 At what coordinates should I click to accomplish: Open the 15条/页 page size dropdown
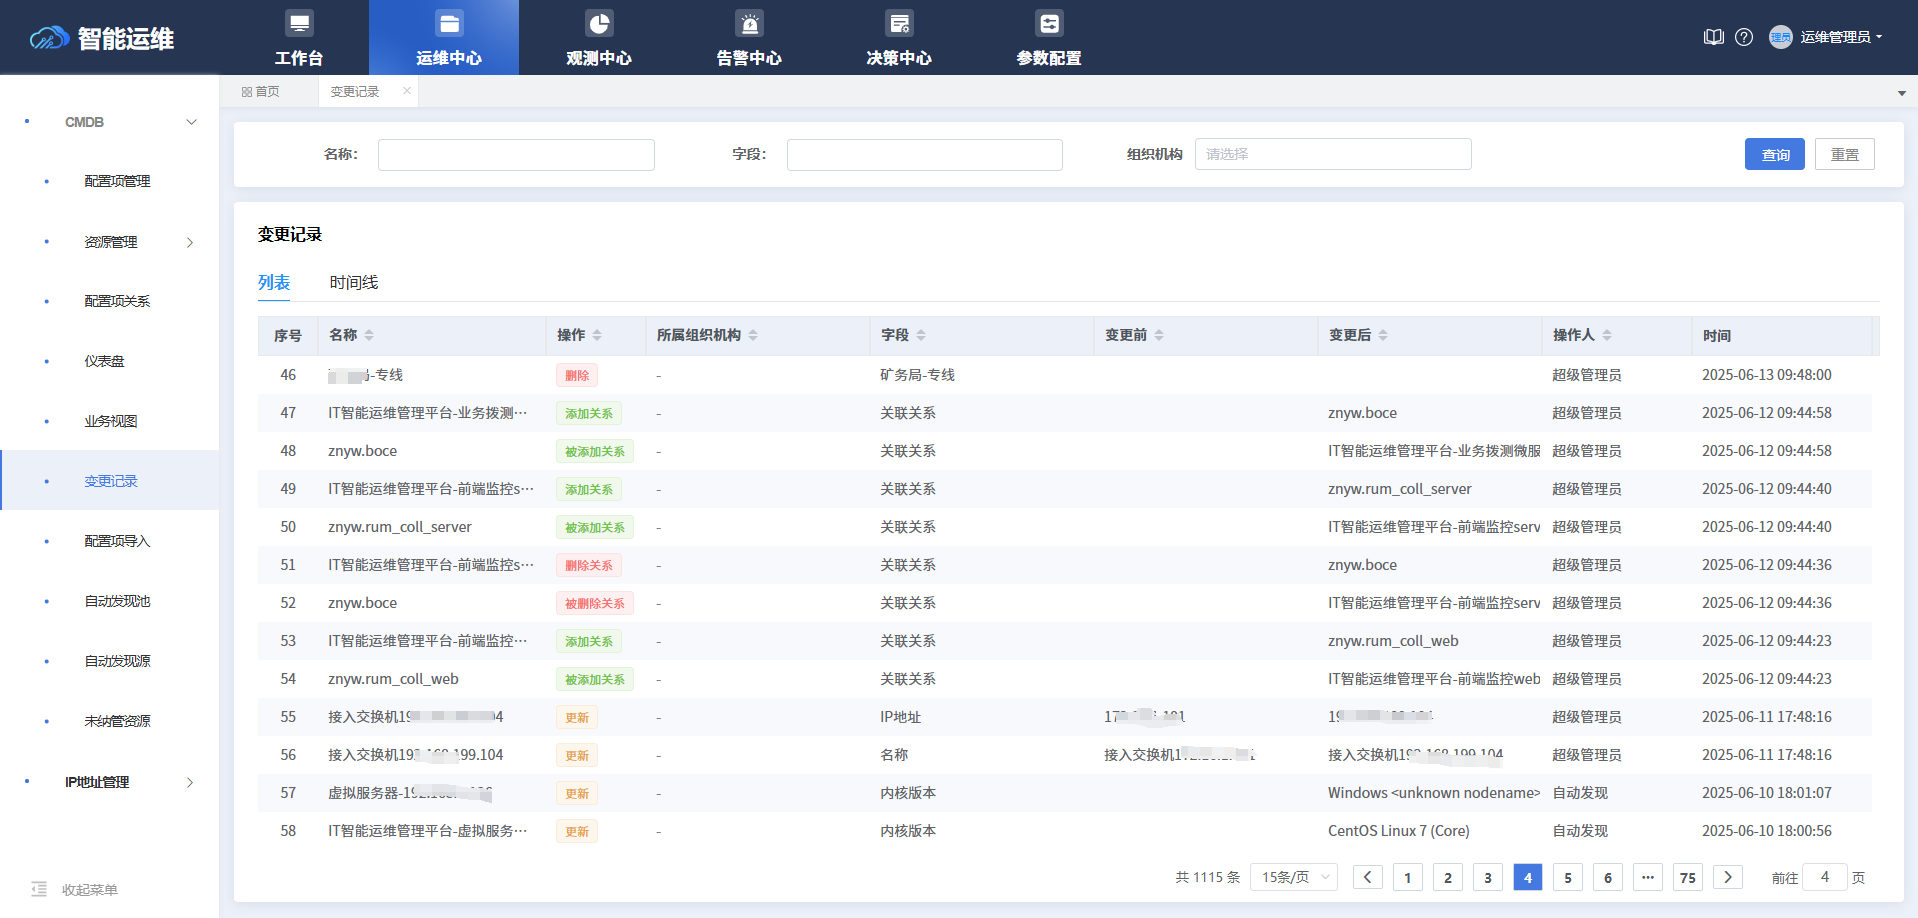coord(1294,877)
